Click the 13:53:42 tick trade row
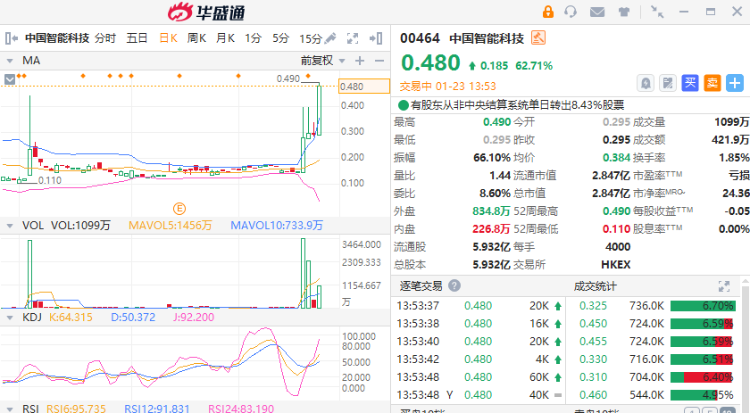The width and height of the screenshot is (750, 413). (478, 359)
